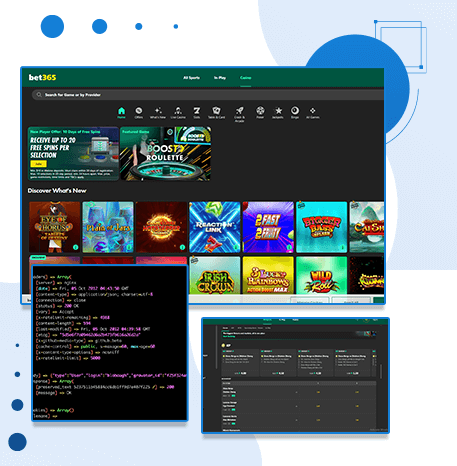Open info icon on Eye of Horus tile

pyautogui.click(x=76, y=247)
